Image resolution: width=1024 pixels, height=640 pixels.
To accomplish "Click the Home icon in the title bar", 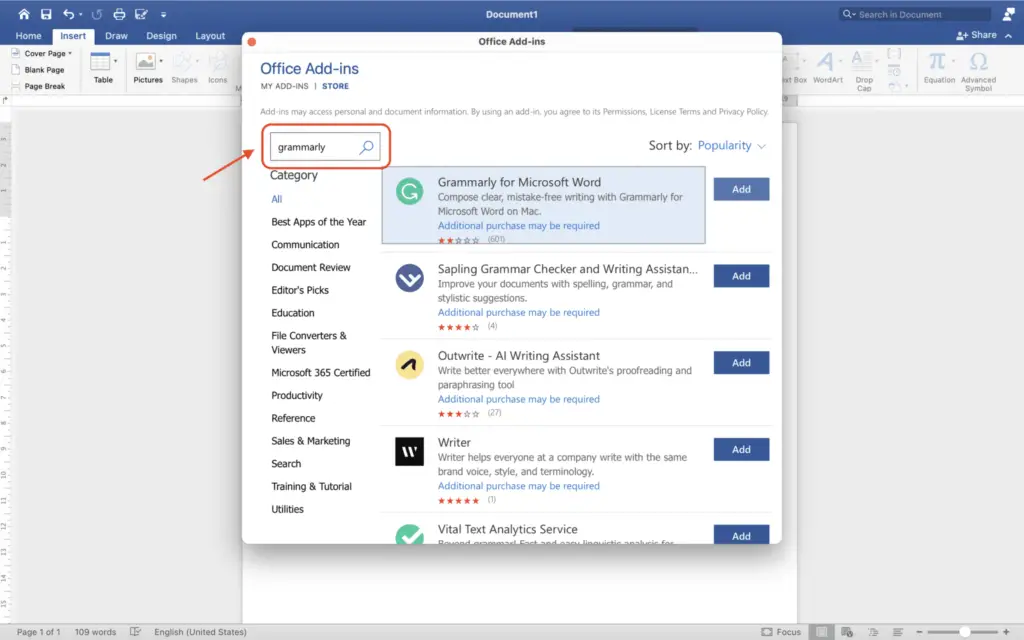I will [24, 14].
